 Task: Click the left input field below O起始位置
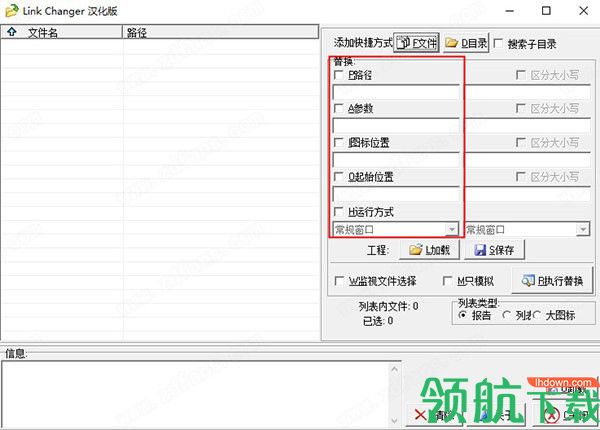click(x=396, y=194)
